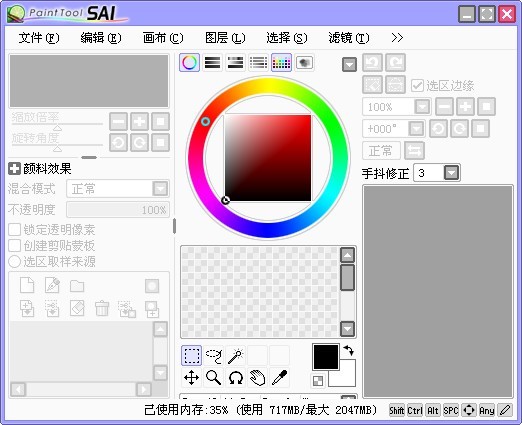
Task: Click the new layer icon
Action: click(x=27, y=285)
